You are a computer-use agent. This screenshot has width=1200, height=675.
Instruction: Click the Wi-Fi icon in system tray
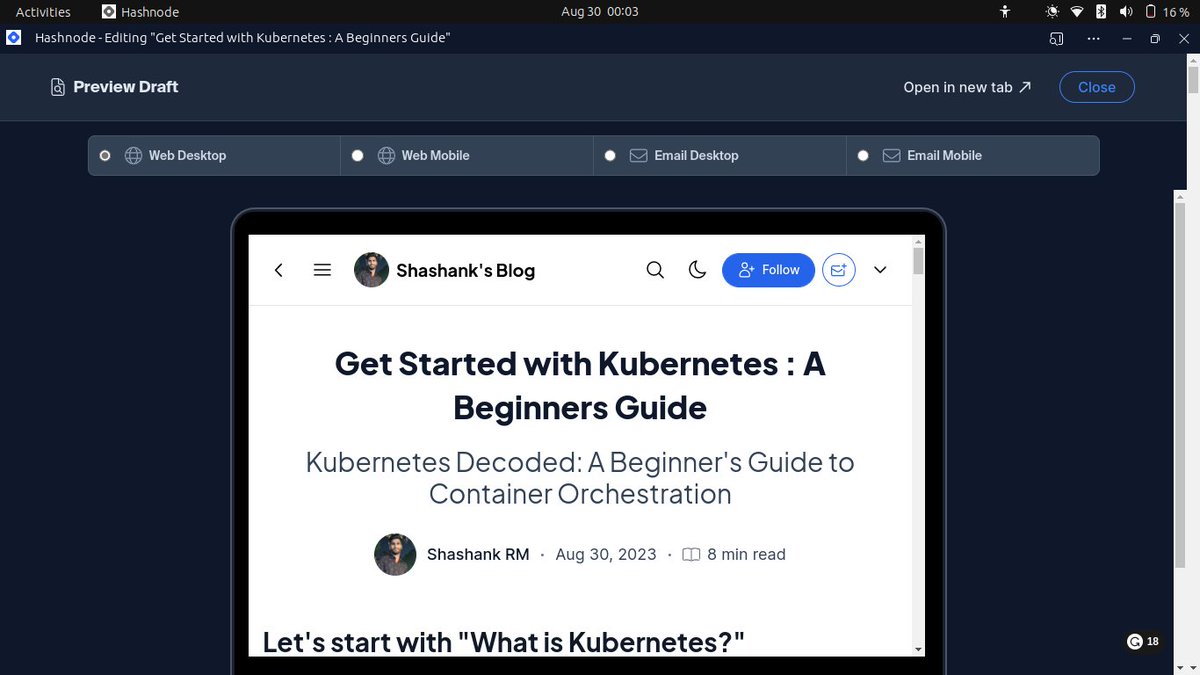pos(1077,12)
